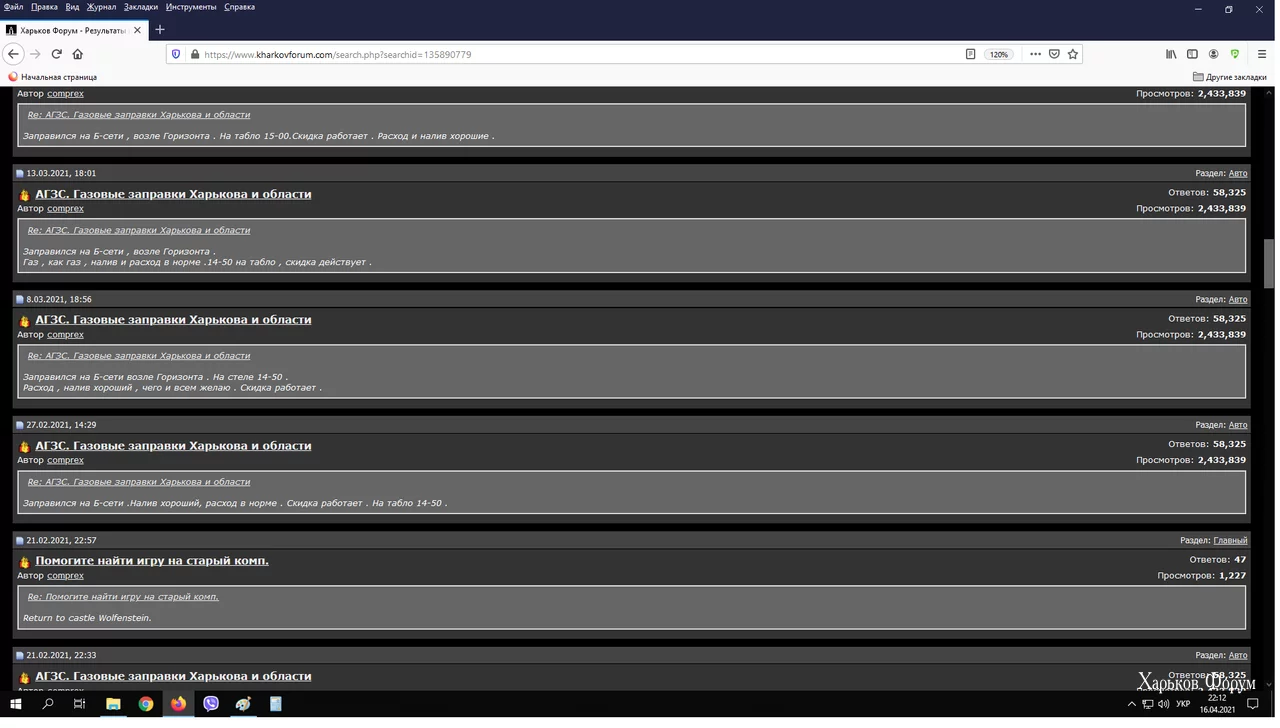Viewport: 1280px width, 728px height.
Task: Open the Журнал menu
Action: [101, 7]
